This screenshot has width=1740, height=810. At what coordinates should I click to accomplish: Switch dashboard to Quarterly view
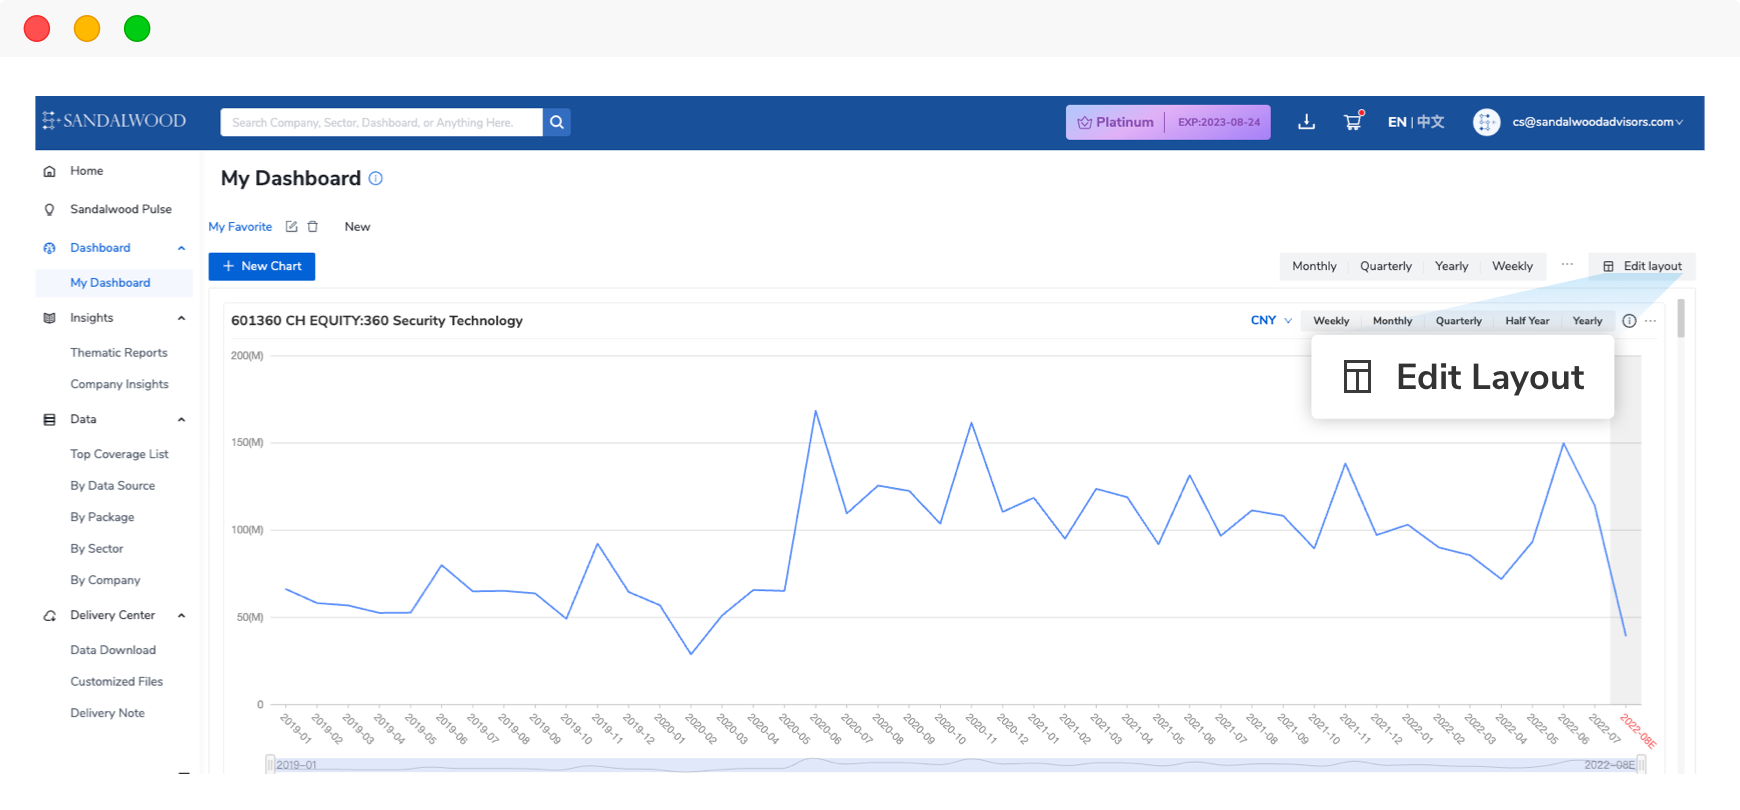(x=1386, y=266)
